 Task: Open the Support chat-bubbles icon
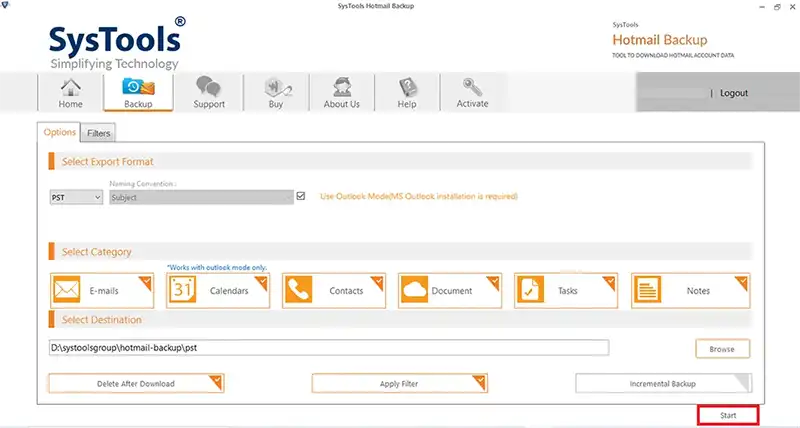click(209, 86)
